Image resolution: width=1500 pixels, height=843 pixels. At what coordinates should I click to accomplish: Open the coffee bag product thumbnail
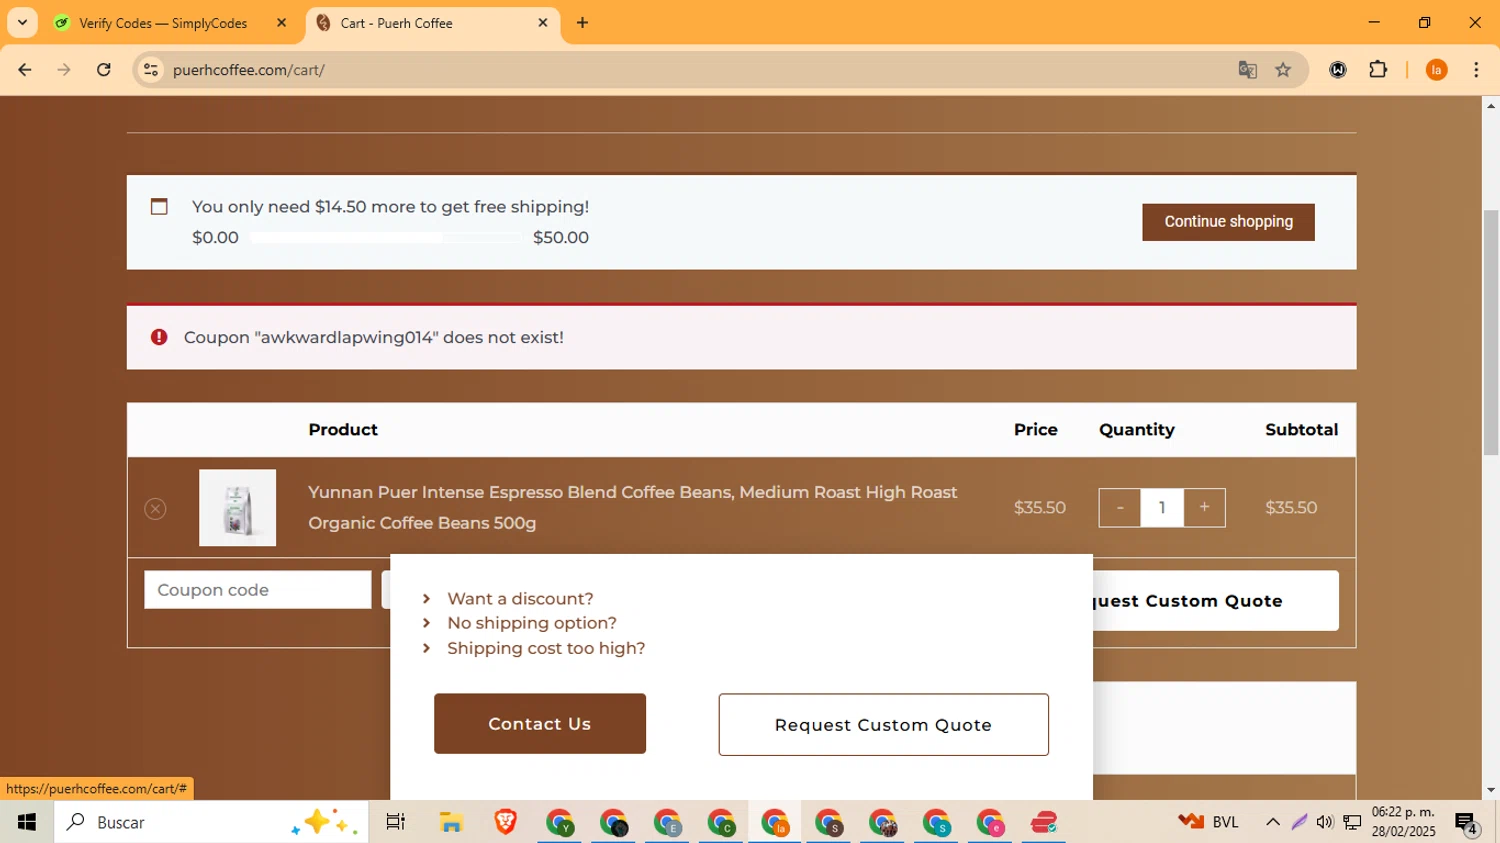[x=237, y=508]
